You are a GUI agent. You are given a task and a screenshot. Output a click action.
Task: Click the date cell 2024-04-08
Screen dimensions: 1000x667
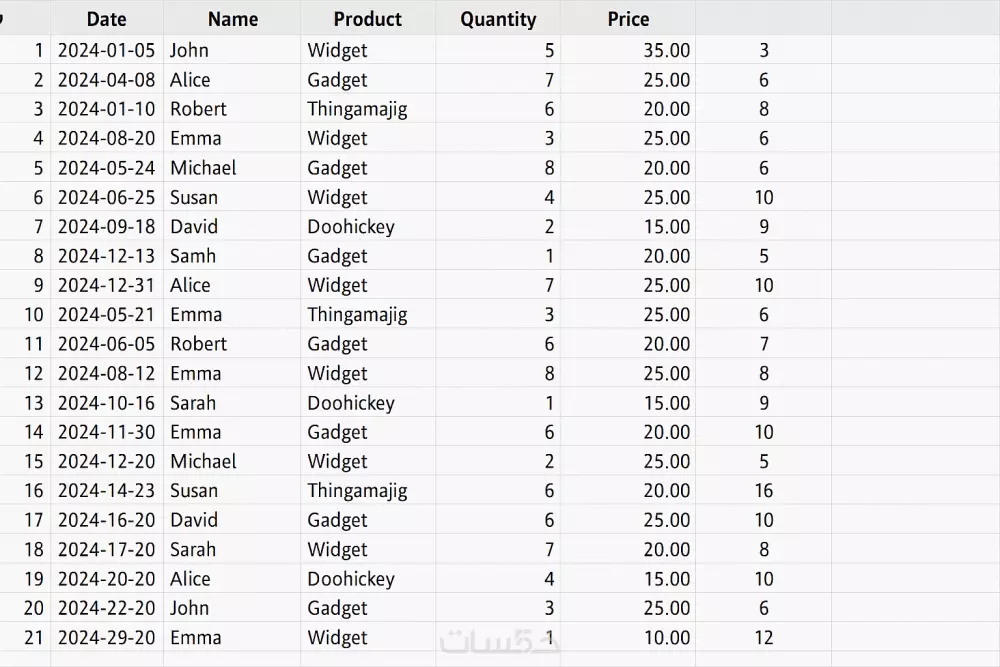click(x=107, y=80)
